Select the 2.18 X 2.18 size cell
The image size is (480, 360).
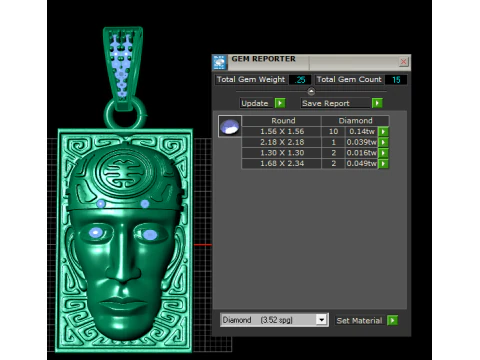click(x=282, y=142)
